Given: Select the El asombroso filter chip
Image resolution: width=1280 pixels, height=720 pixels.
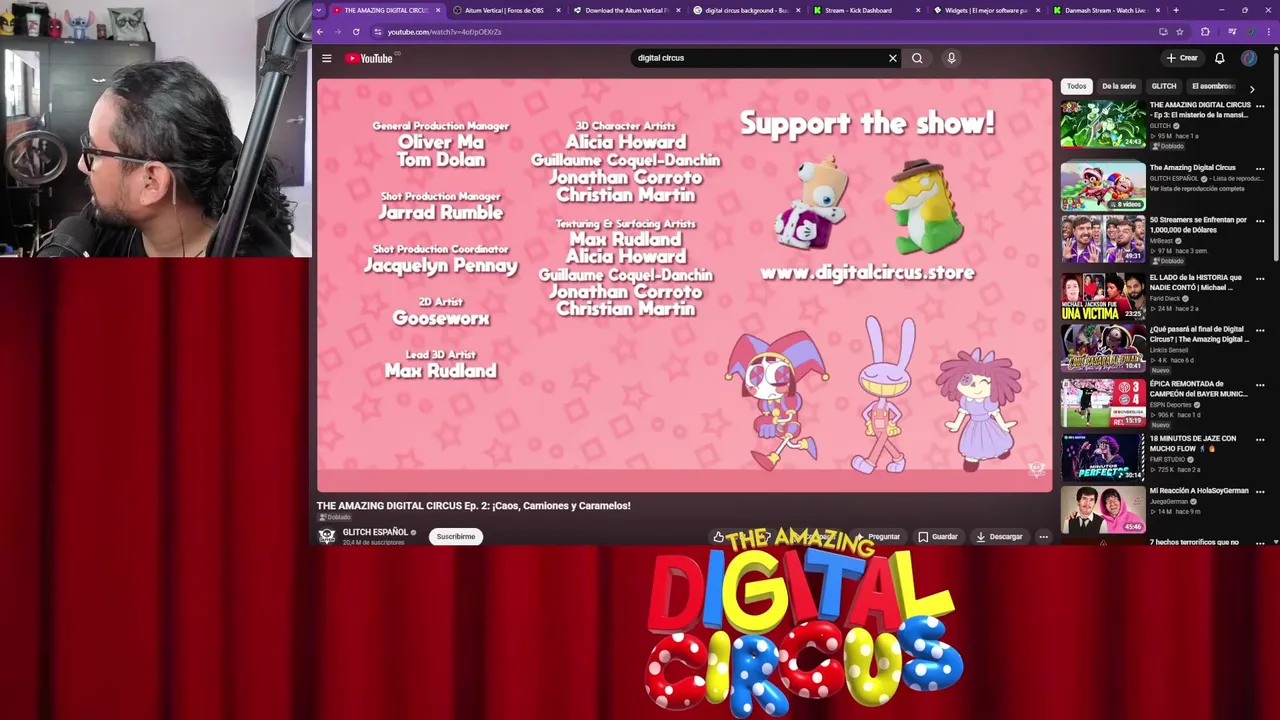Looking at the screenshot, I should point(1213,86).
